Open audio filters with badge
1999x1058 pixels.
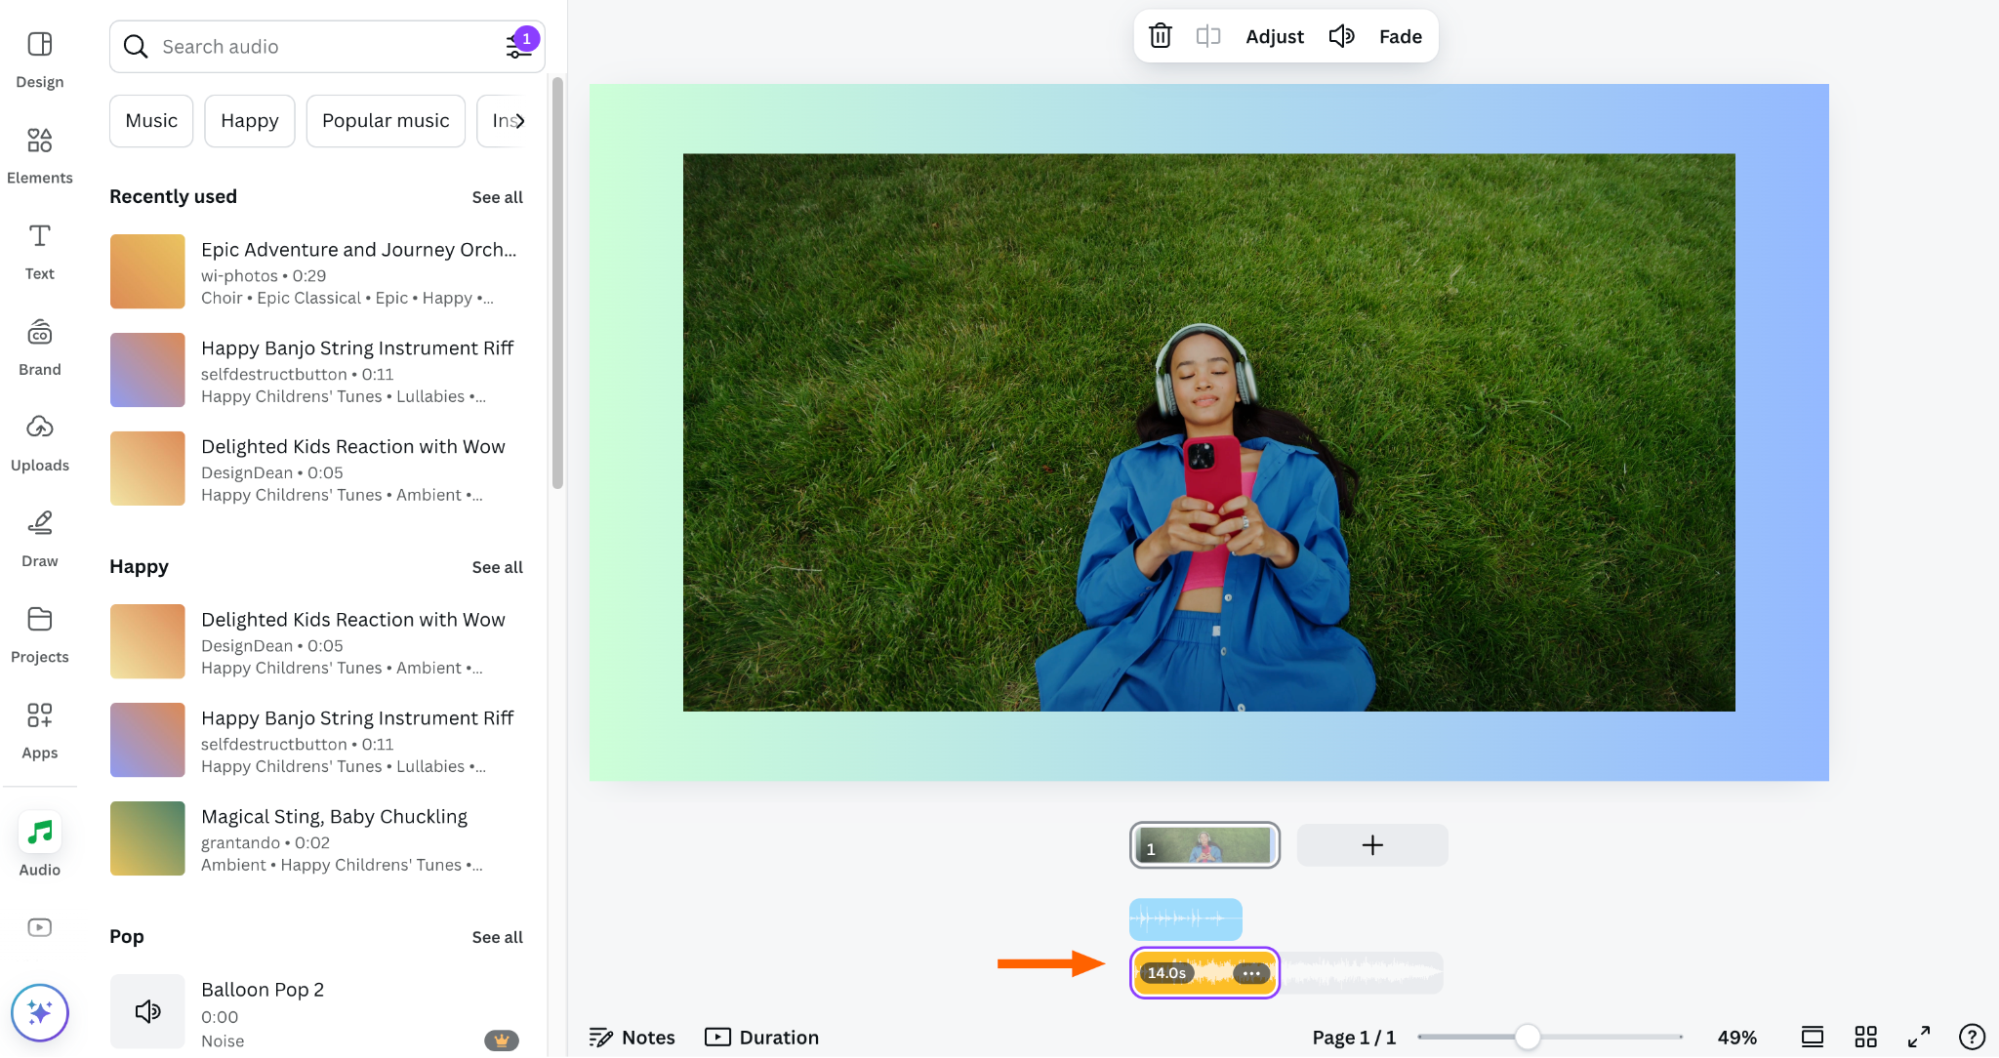pos(519,45)
